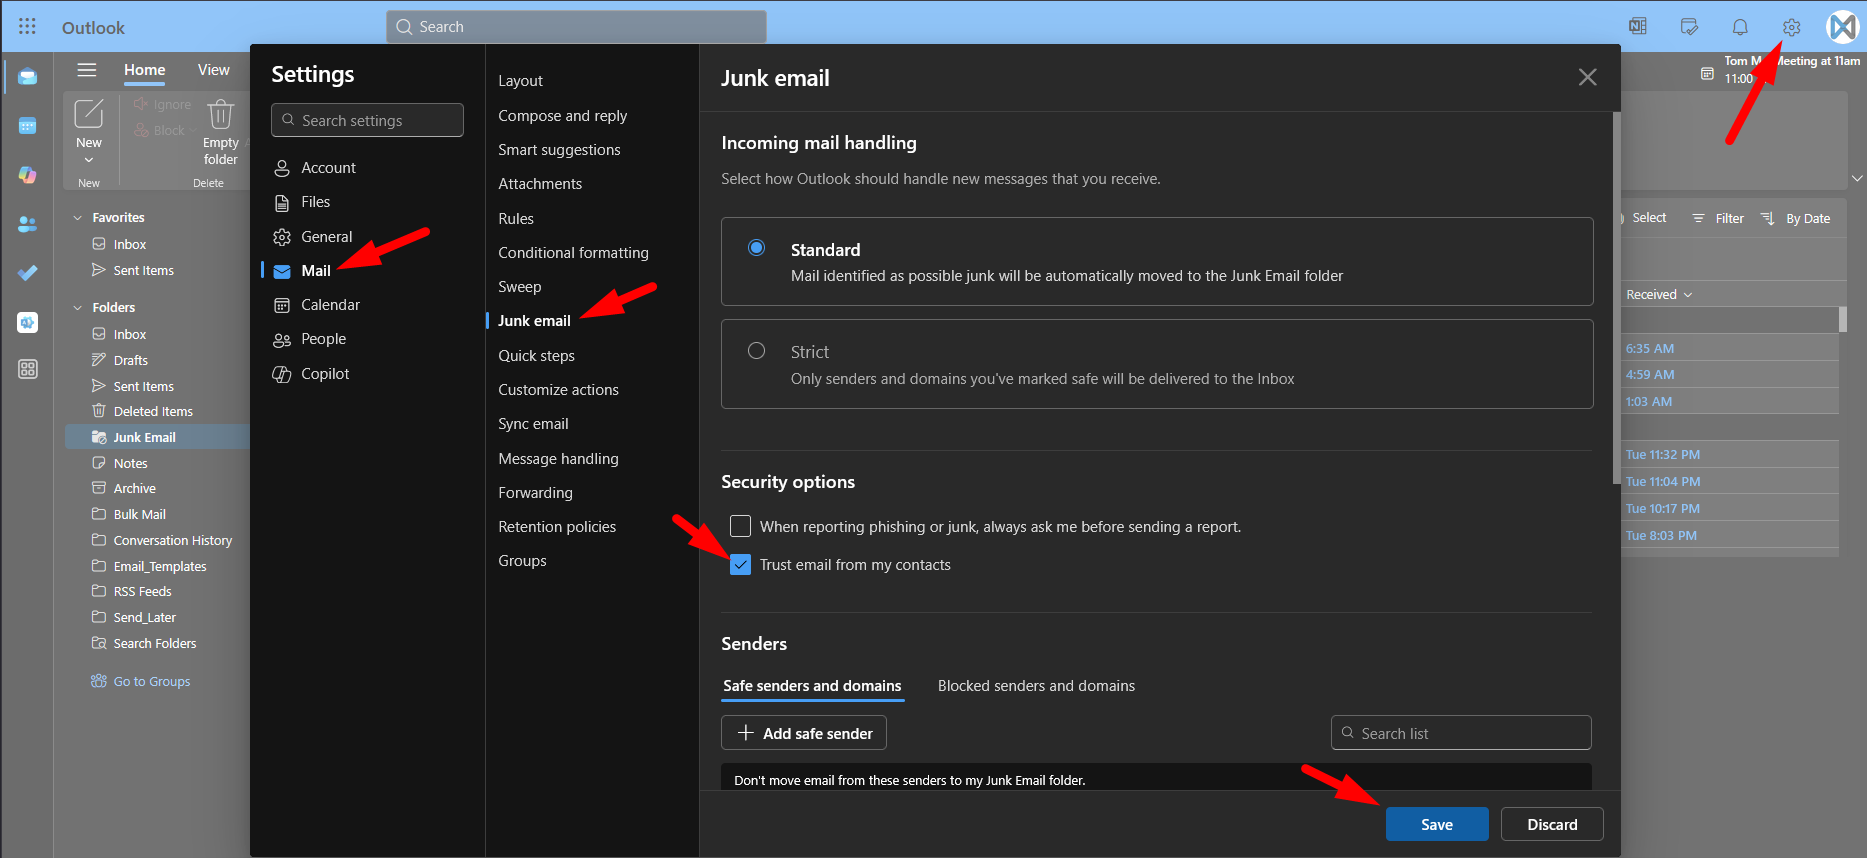The image size is (1867, 858).
Task: Open the Filter menu
Action: click(1718, 219)
